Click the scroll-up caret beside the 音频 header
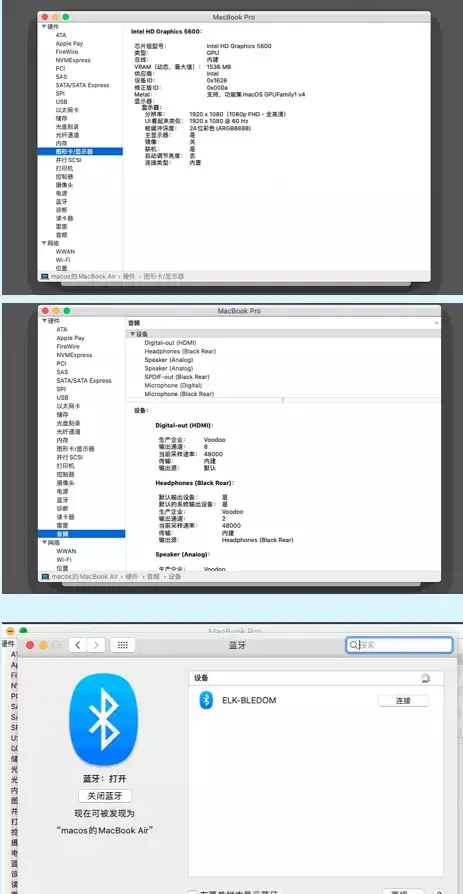This screenshot has width=463, height=894. 436,323
